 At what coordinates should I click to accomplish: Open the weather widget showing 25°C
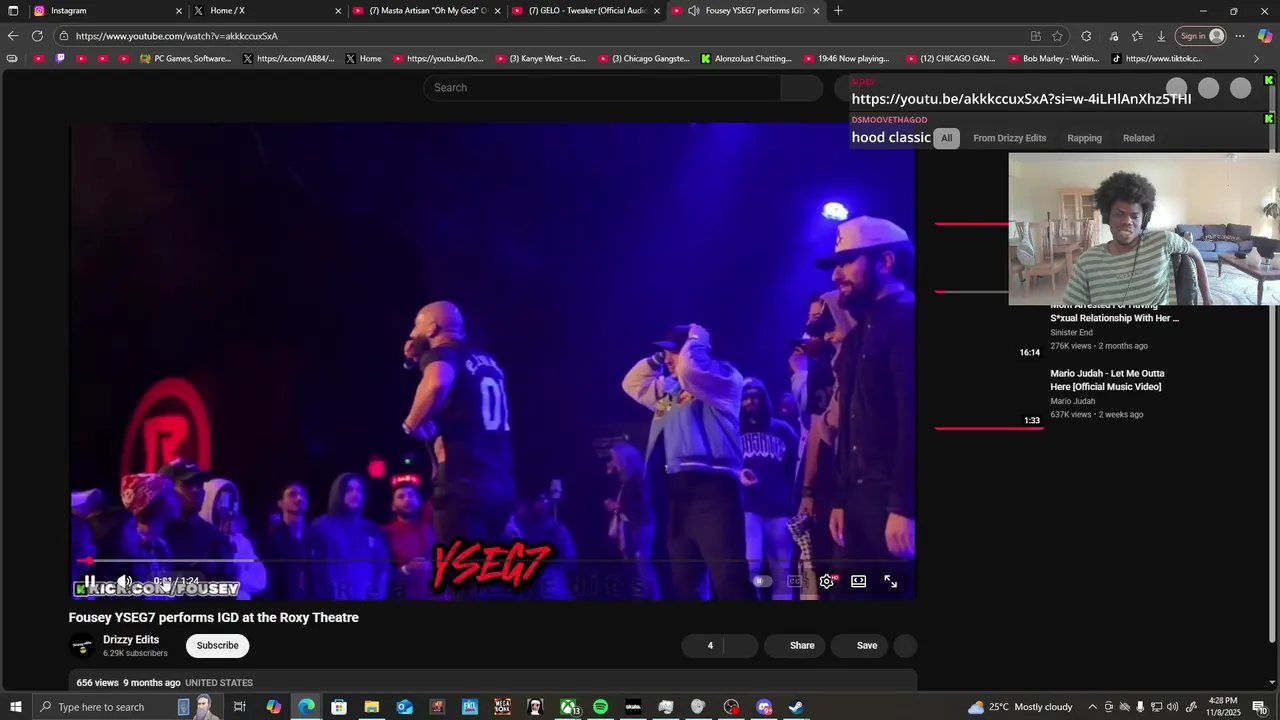[x=1020, y=707]
